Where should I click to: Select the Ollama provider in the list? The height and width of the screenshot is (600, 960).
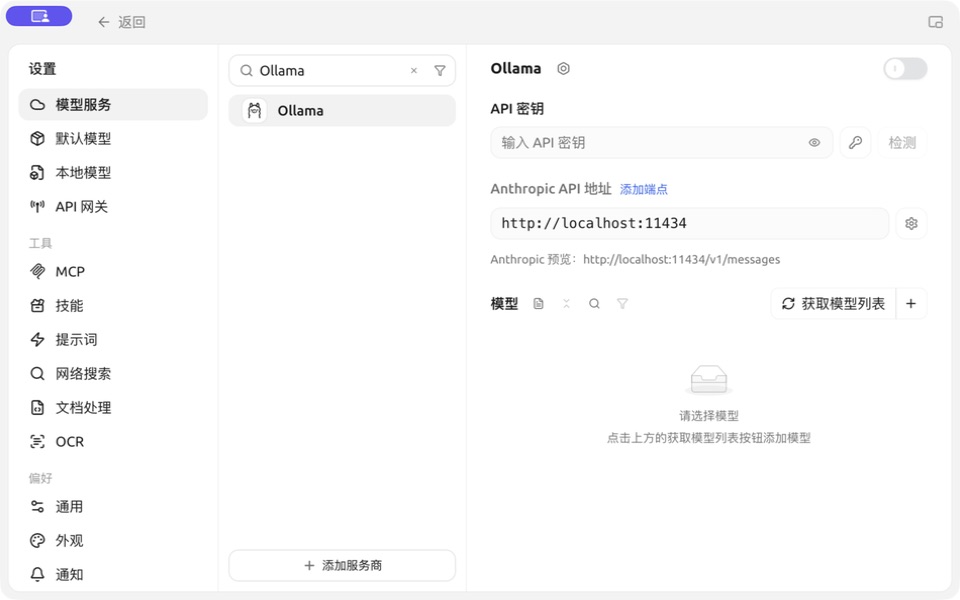point(342,110)
